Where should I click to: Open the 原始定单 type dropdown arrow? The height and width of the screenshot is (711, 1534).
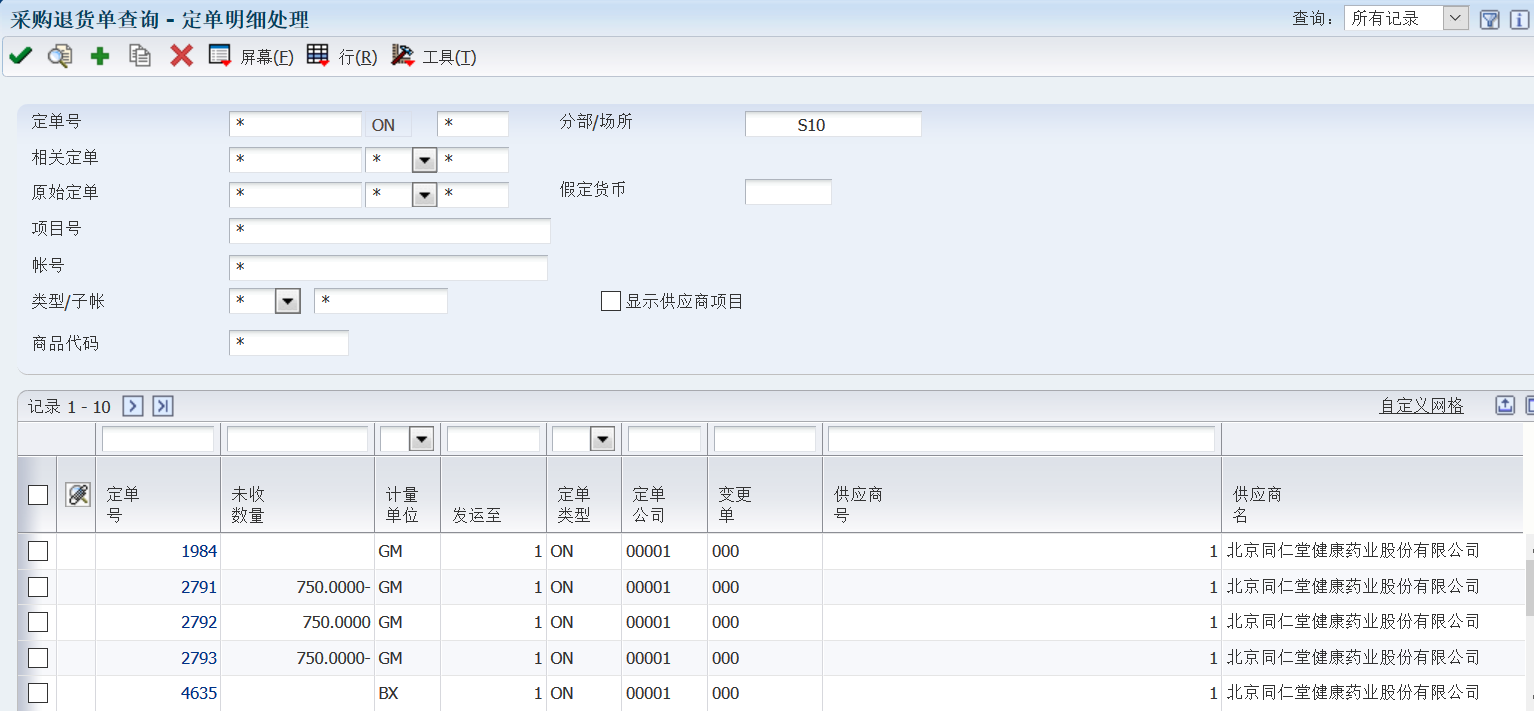click(425, 195)
